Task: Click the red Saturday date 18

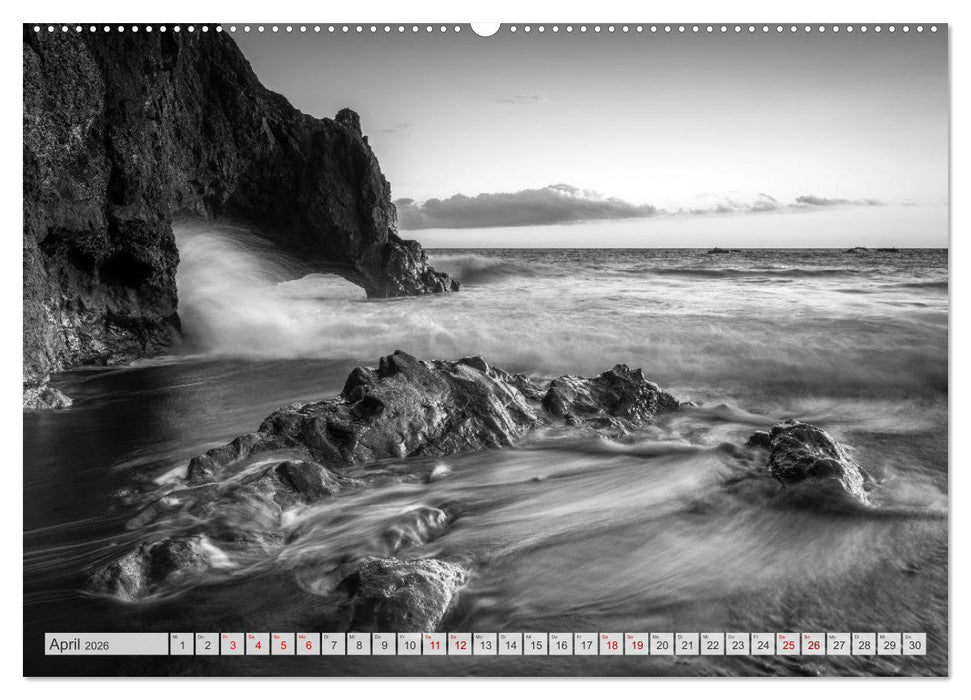Action: 611,645
